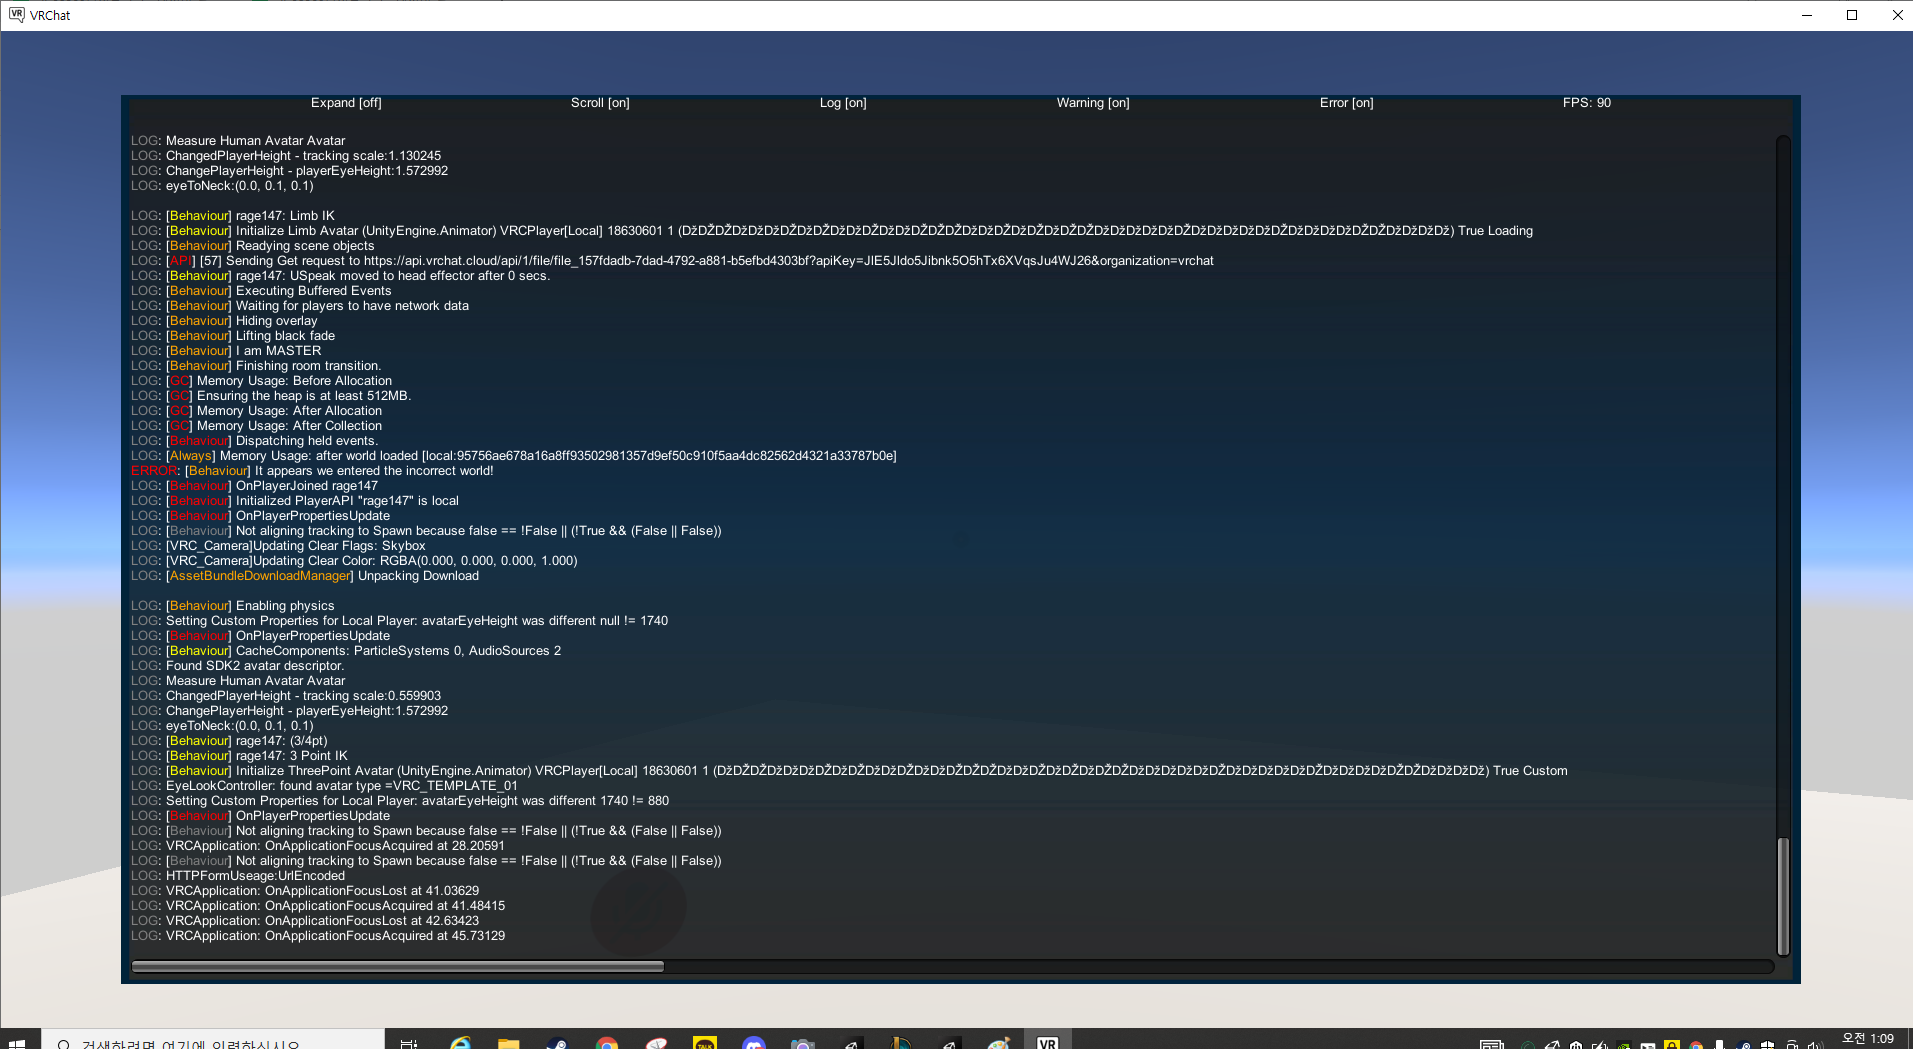The width and height of the screenshot is (1913, 1049).
Task: Select 'Memory Usage: After Collection' log line
Action: tap(257, 426)
